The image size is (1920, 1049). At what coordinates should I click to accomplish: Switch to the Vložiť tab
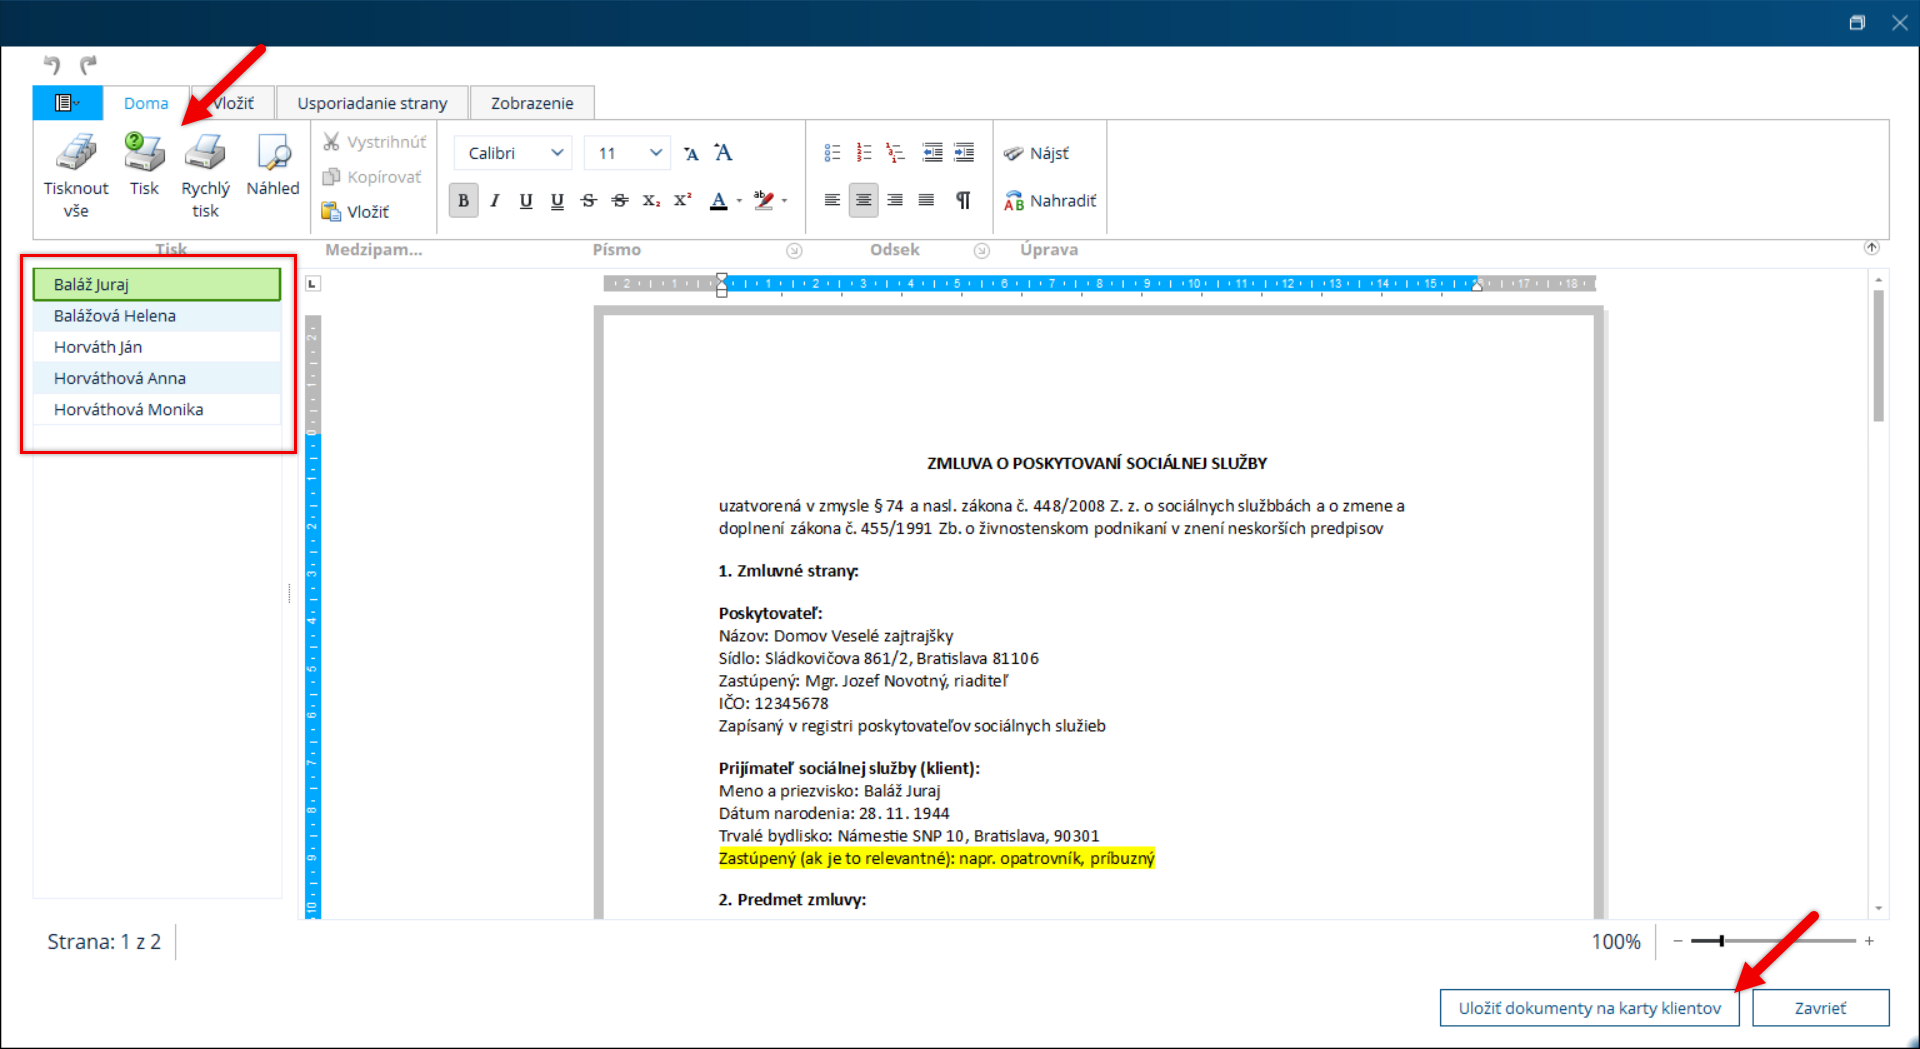pos(233,103)
